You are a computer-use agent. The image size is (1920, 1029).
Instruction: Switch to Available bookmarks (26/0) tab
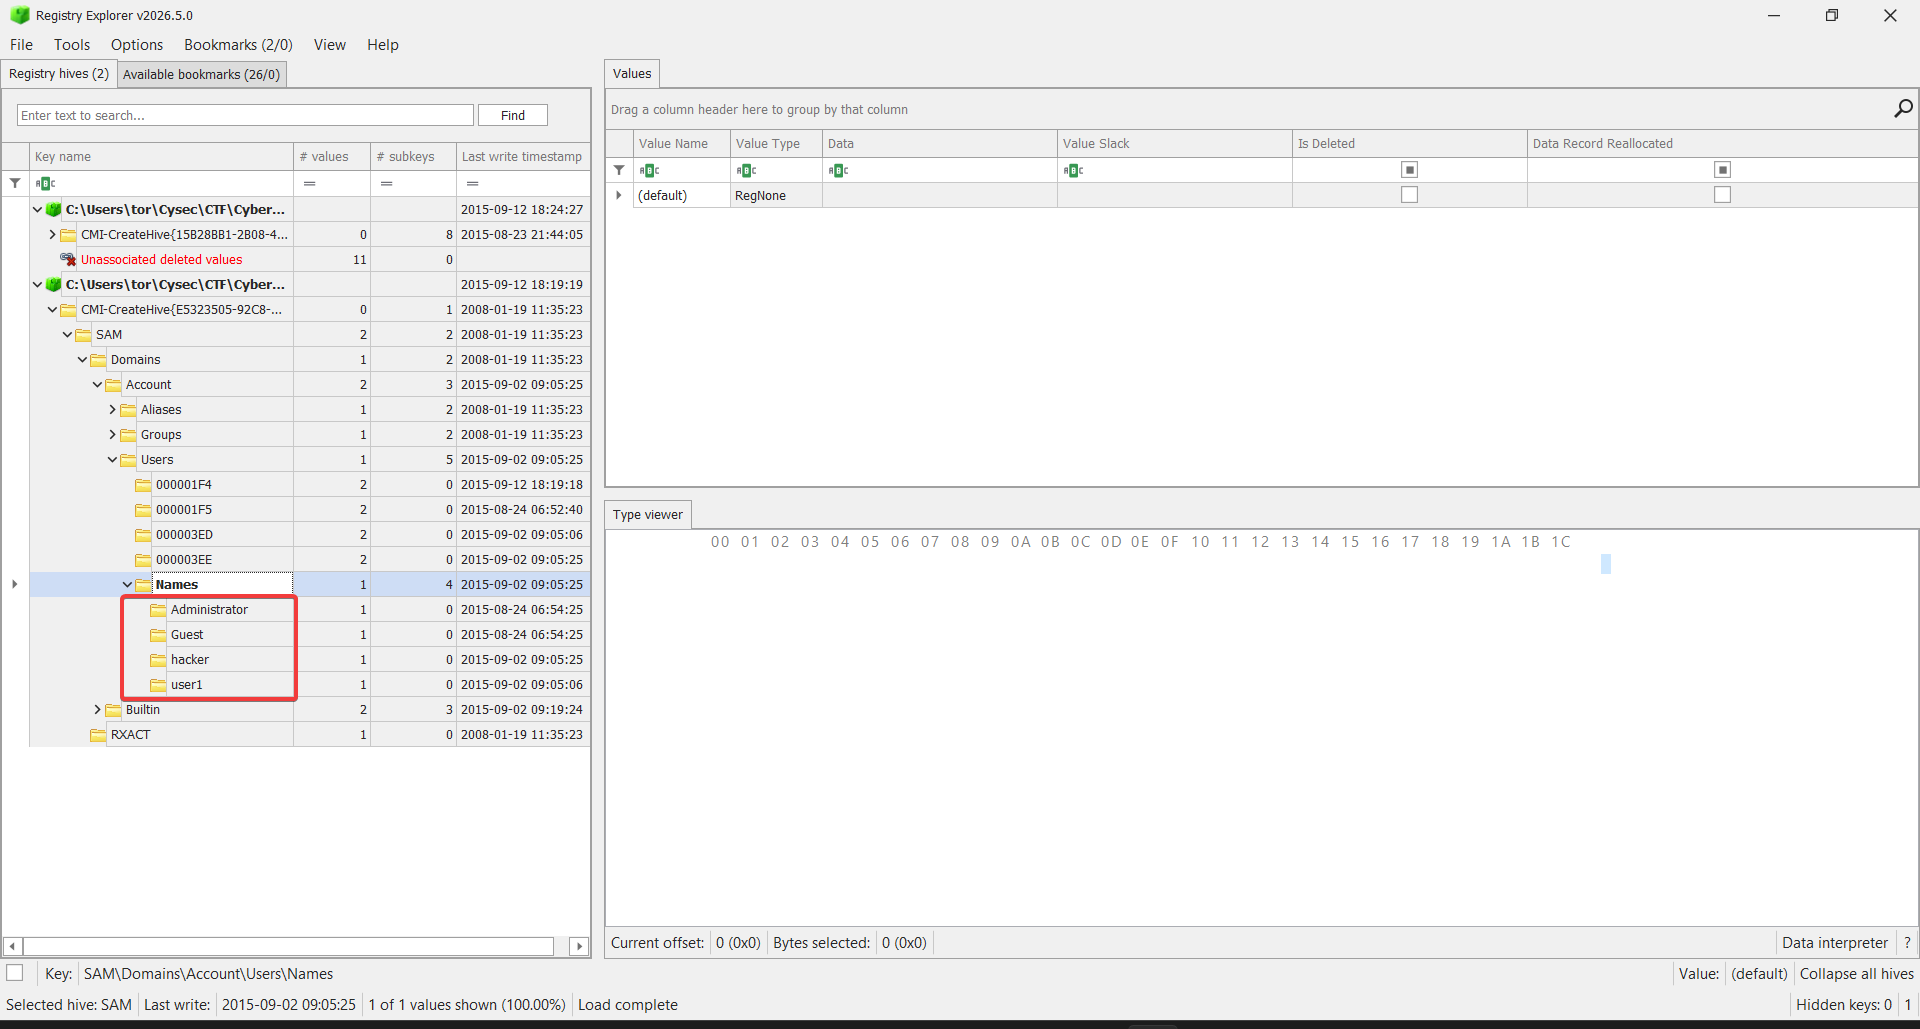[202, 74]
